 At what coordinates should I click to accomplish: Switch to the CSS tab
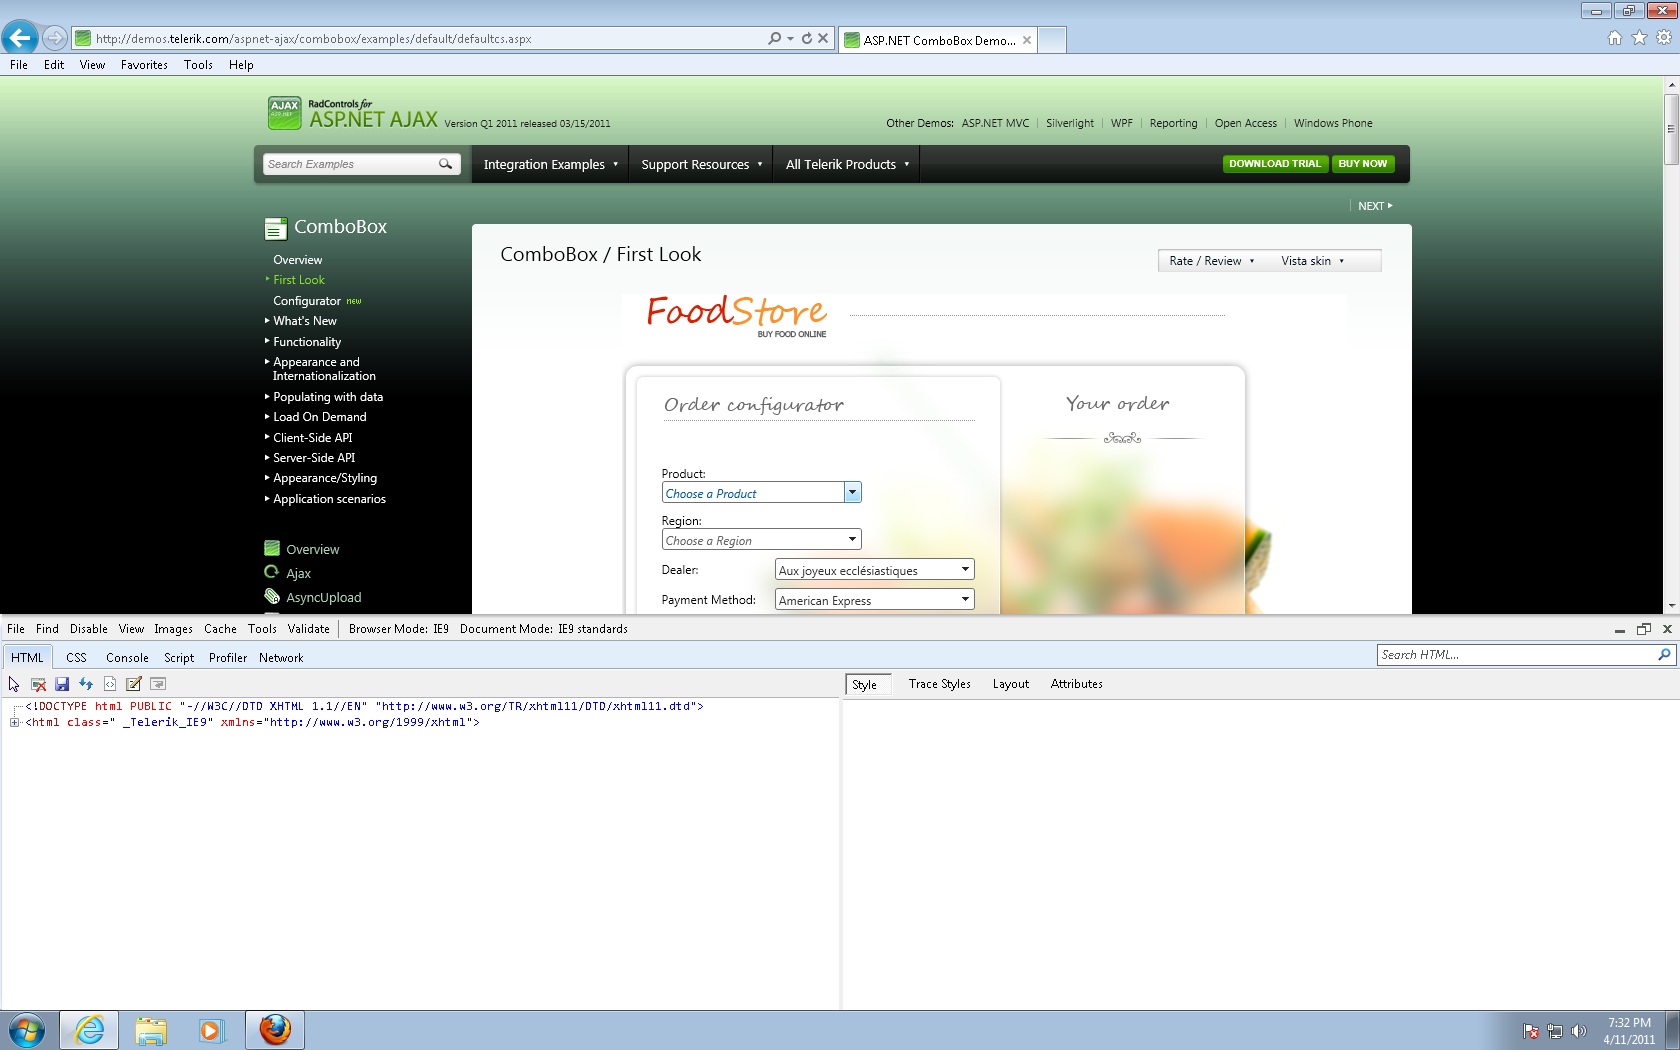click(x=76, y=658)
